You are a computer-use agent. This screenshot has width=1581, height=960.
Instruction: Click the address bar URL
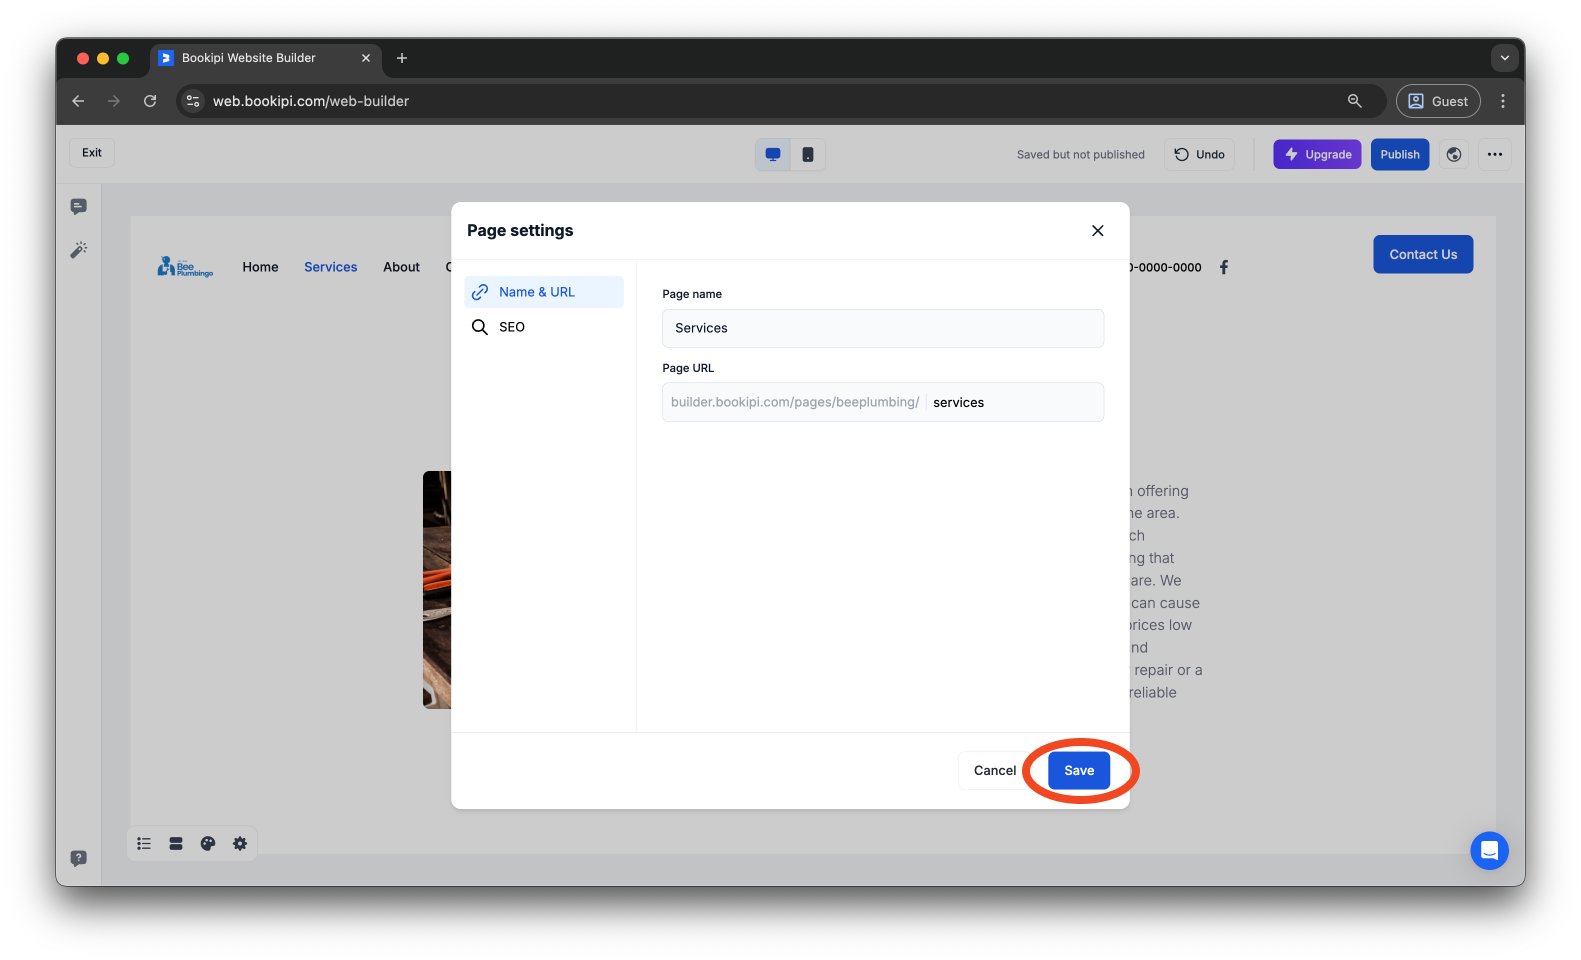coord(311,101)
